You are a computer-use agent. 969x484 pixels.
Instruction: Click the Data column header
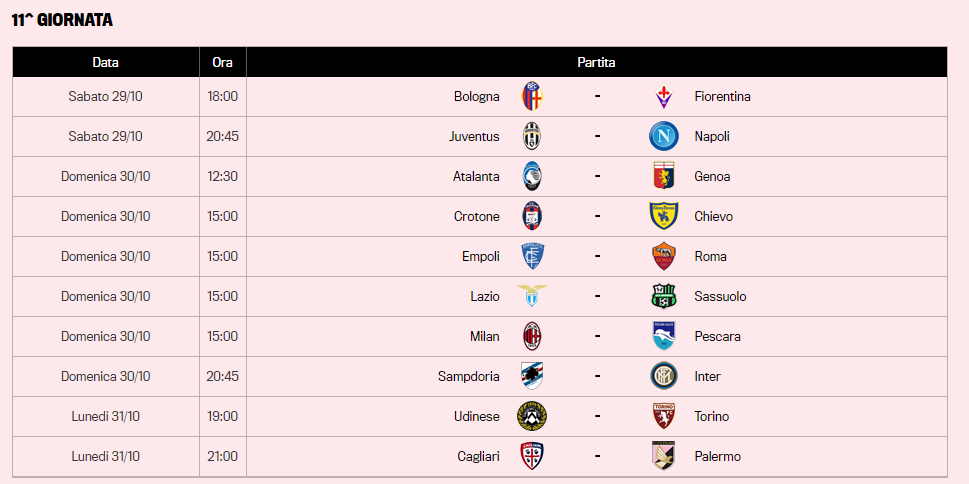pyautogui.click(x=106, y=62)
